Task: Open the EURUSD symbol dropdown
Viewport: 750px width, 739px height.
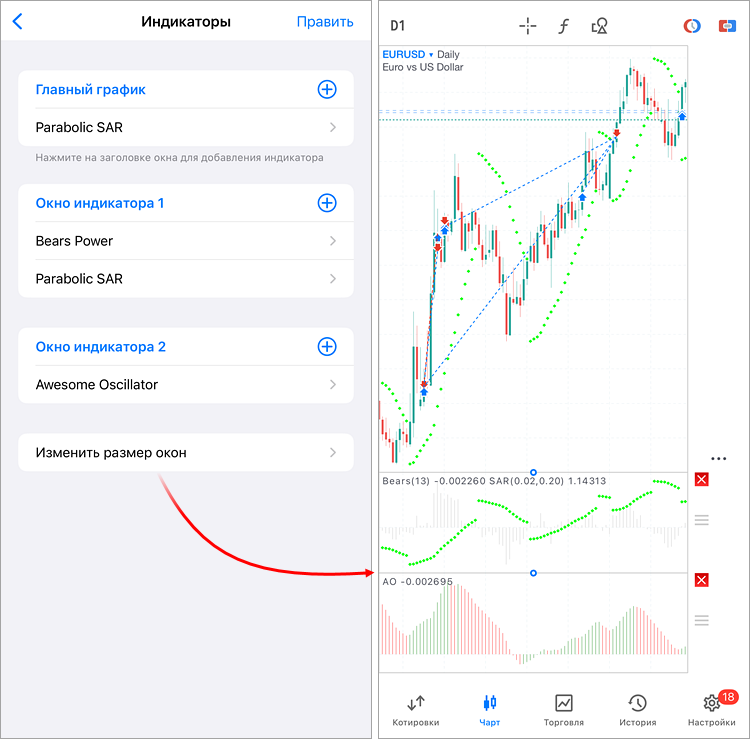Action: pyautogui.click(x=408, y=55)
